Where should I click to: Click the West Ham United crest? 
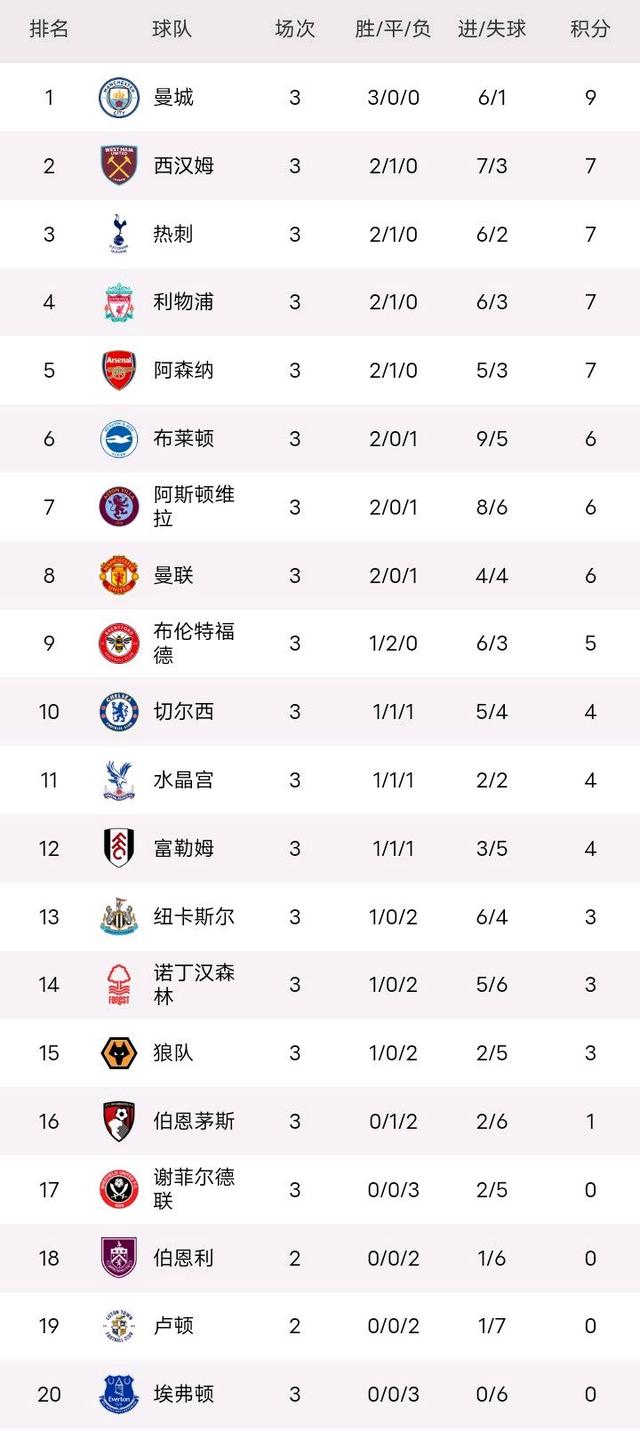coord(119,166)
